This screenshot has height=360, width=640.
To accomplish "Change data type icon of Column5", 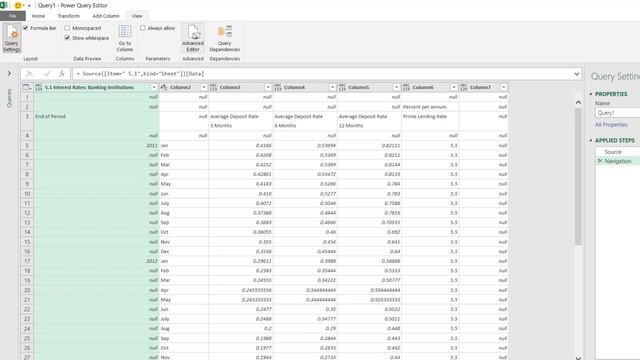I will [x=342, y=87].
